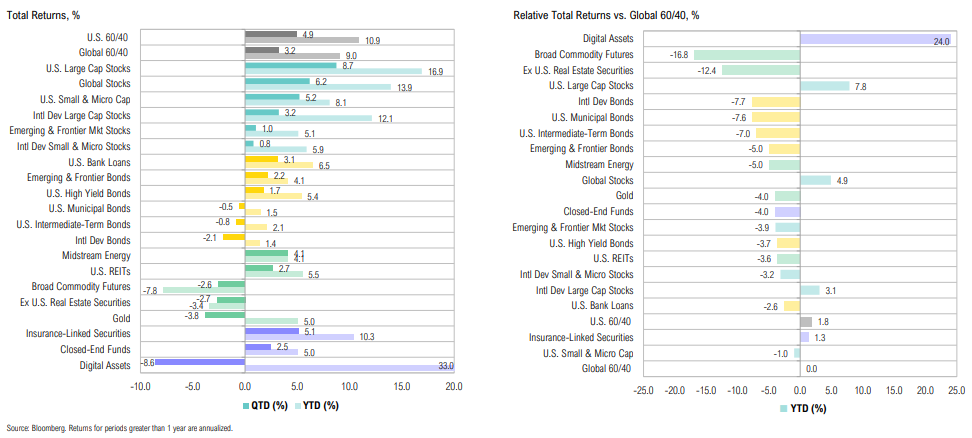
Task: Click the "Total Returns, %" chart title
Action: click(46, 15)
